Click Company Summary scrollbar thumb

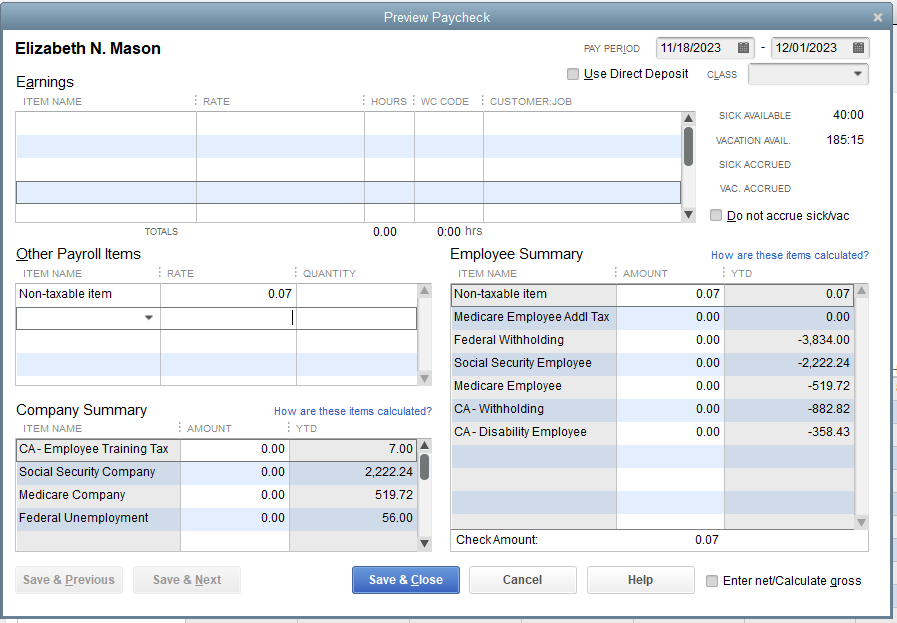424,466
